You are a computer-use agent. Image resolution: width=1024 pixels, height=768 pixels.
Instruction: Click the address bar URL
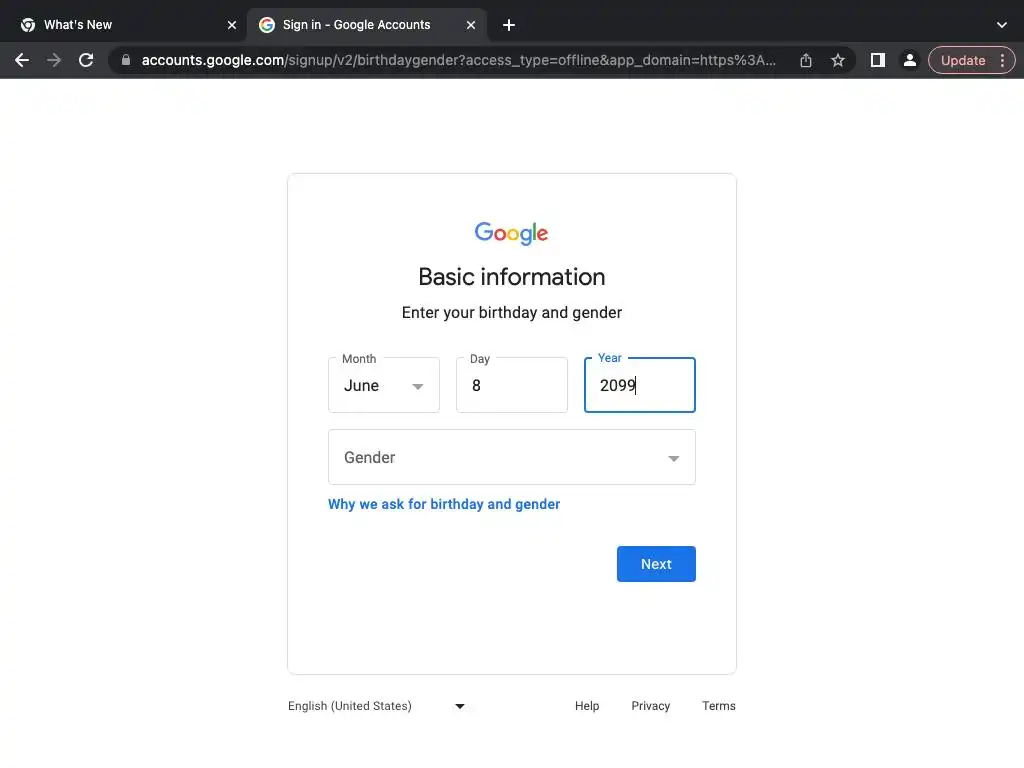click(x=458, y=60)
